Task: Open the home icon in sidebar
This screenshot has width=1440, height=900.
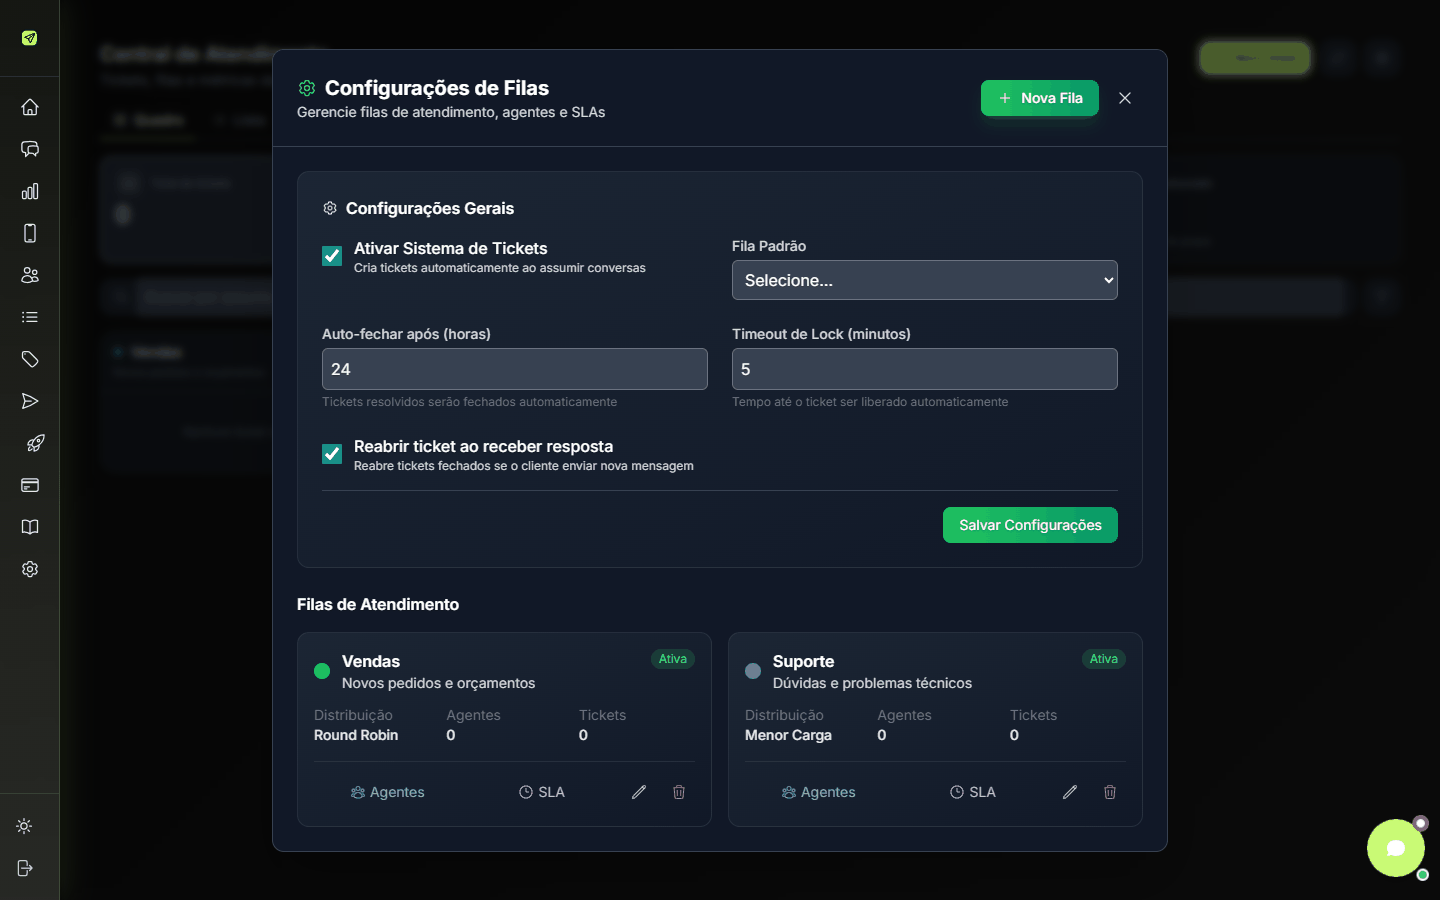Action: tap(30, 107)
